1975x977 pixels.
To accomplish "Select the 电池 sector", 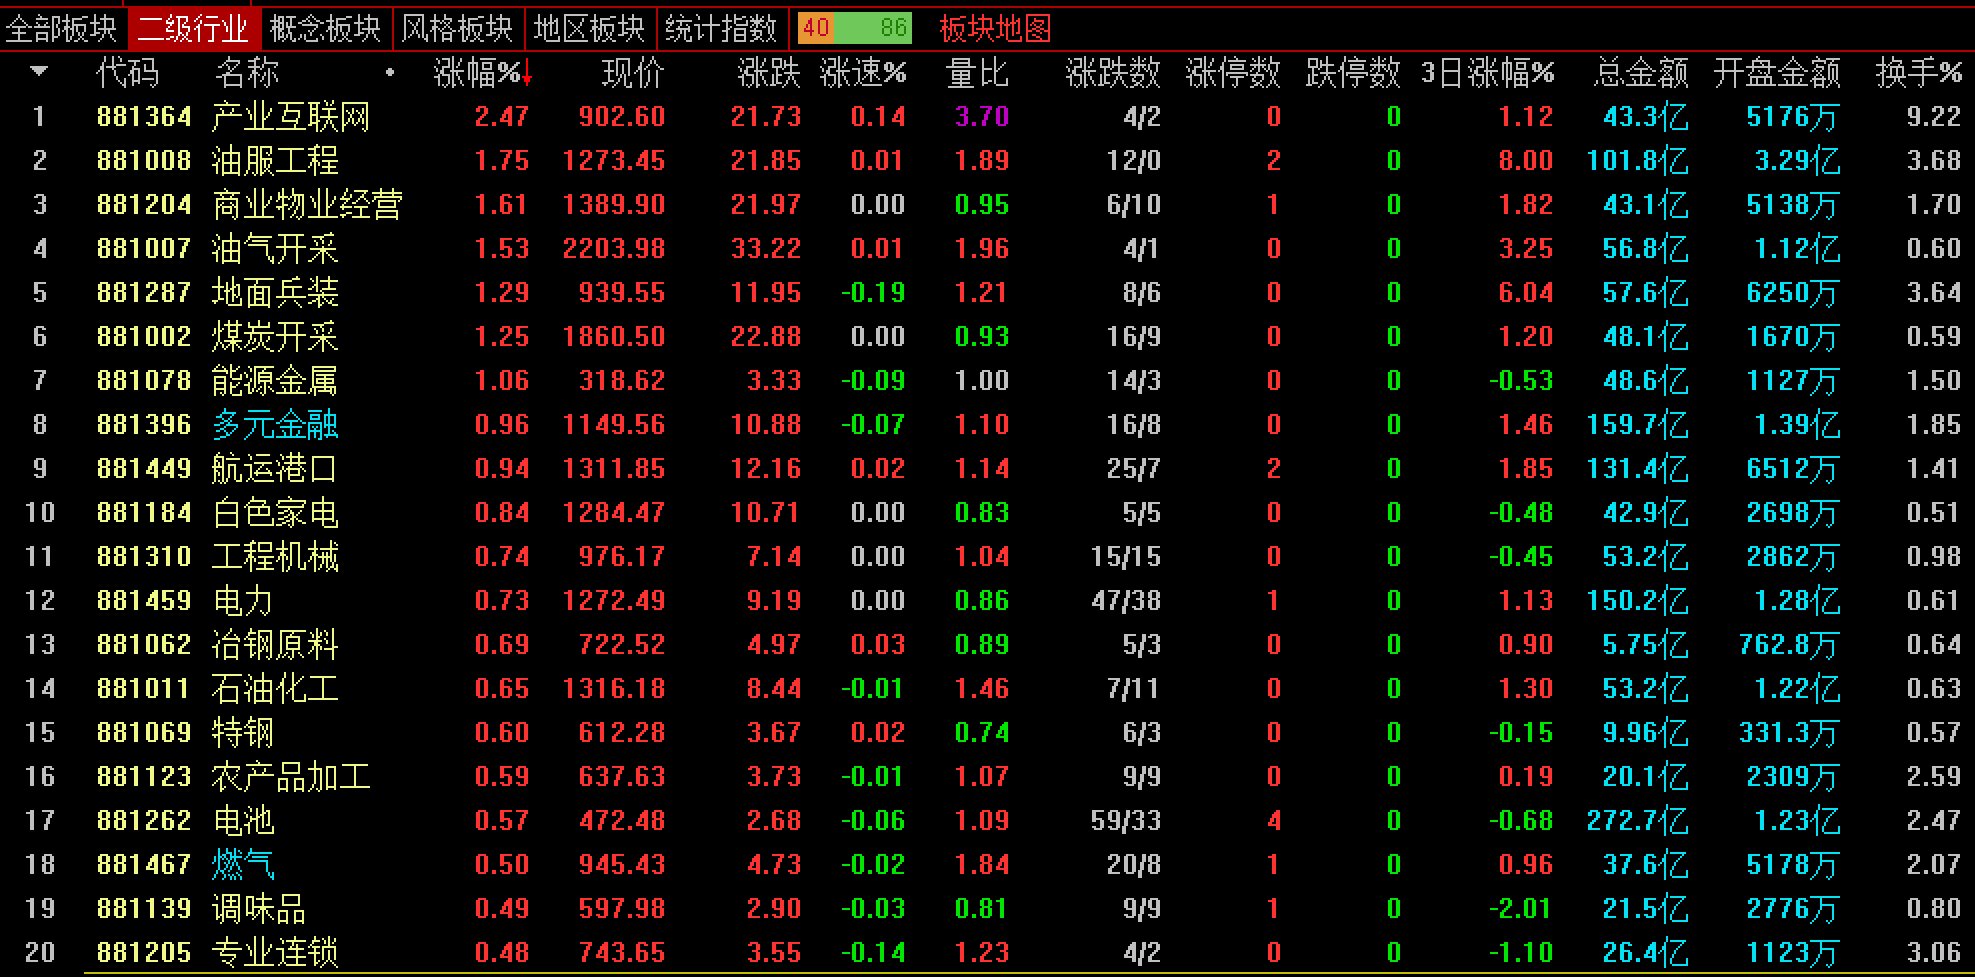I will coord(243,821).
